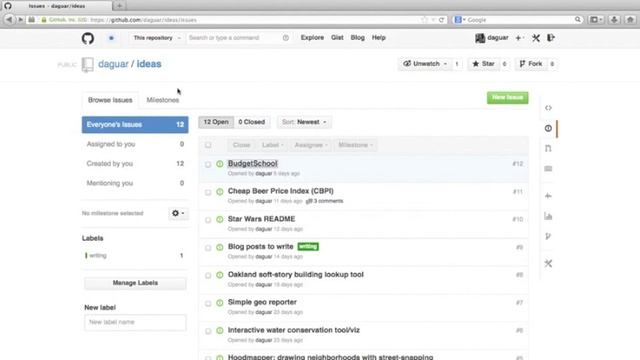This screenshot has width=640, height=360.
Task: Open the BudgetSchool issue
Action: (252, 163)
